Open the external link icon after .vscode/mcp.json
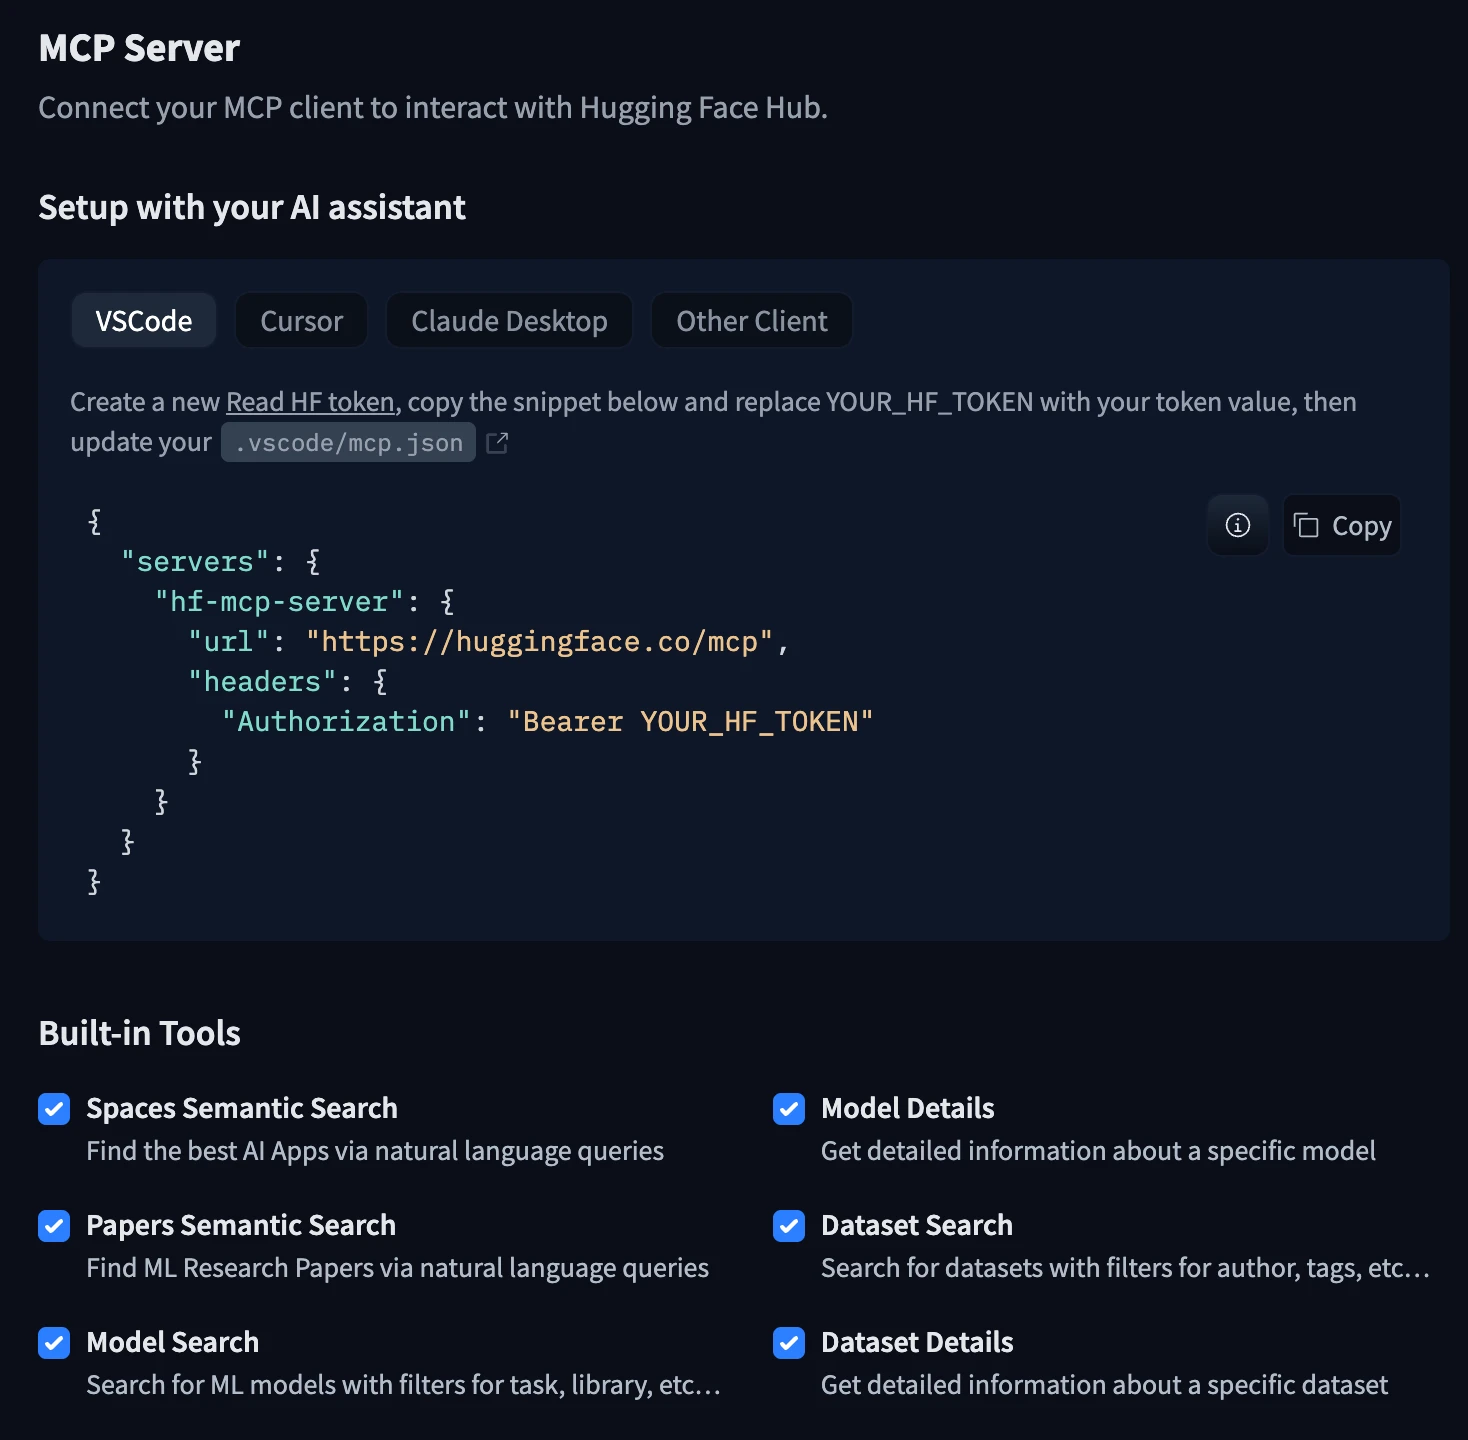This screenshot has width=1468, height=1440. (497, 443)
